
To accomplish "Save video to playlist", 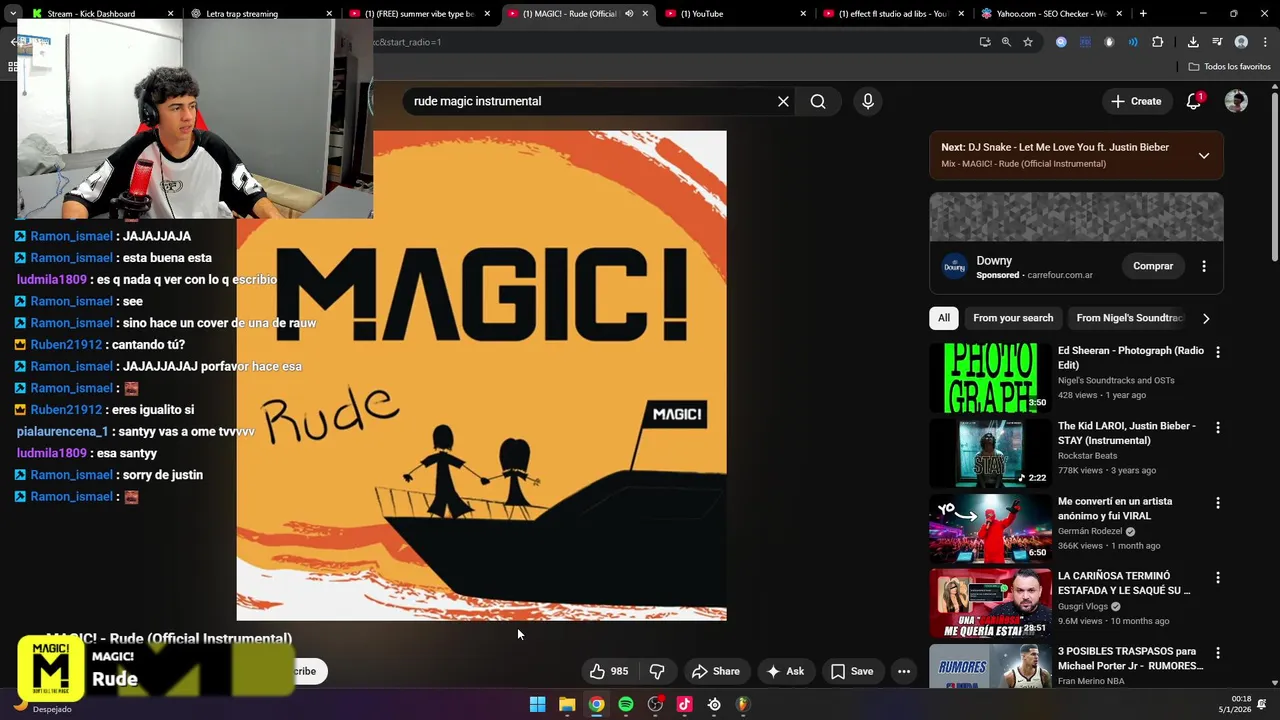I will pos(852,671).
